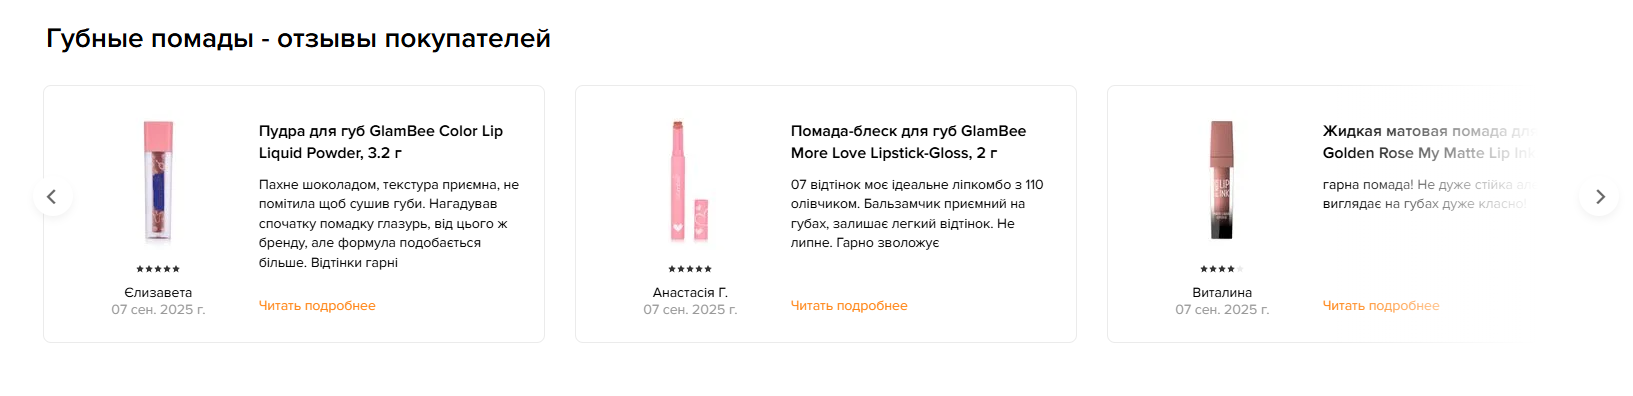
Task: Click the star rating above Анастасія Г.
Action: tap(690, 269)
